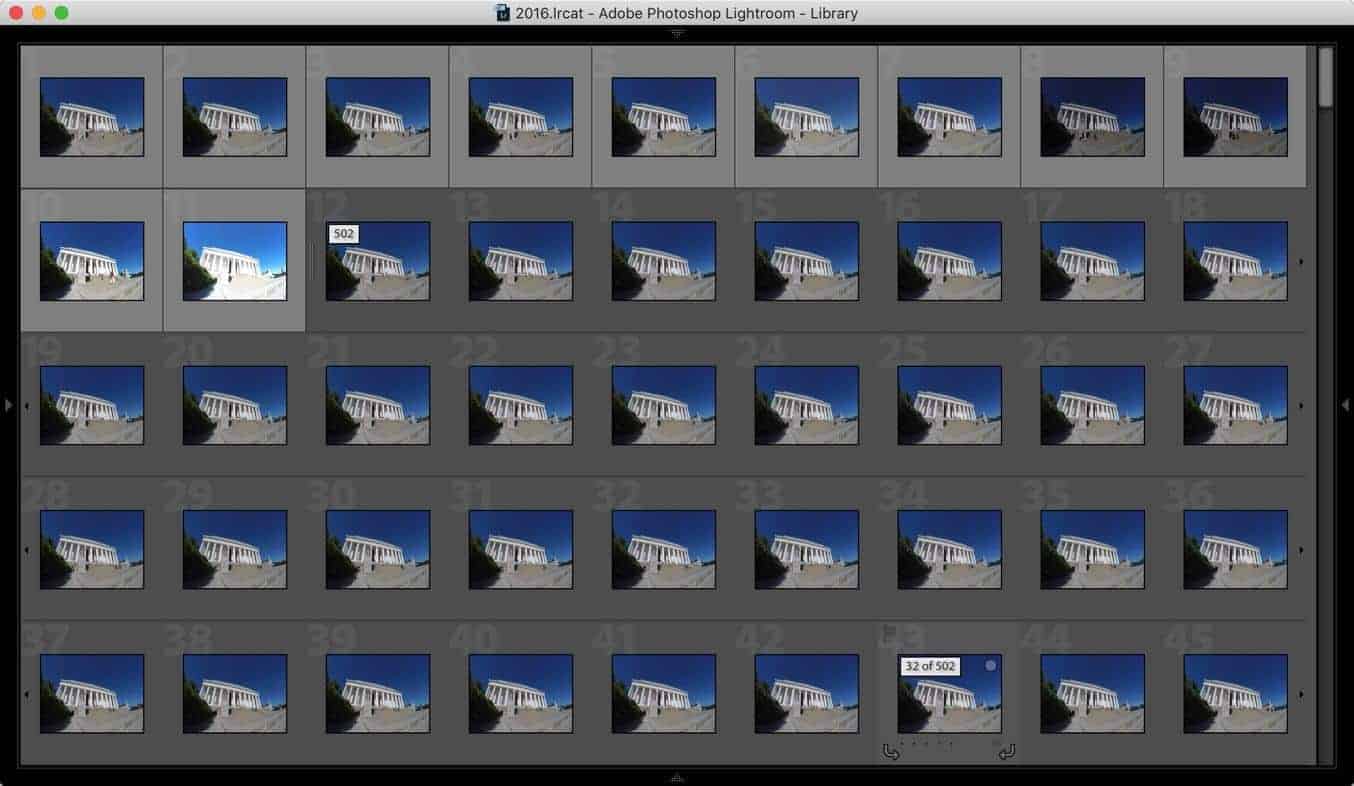This screenshot has height=786, width=1354.
Task: Select photo thumbnail number 30
Action: click(378, 549)
